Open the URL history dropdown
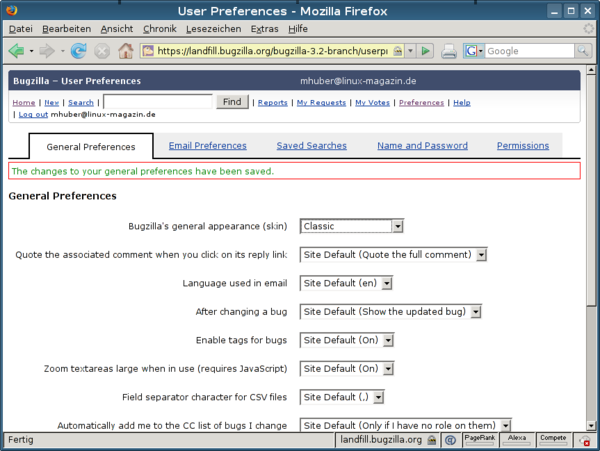Screen dimensions: 600x451 tap(410, 51)
